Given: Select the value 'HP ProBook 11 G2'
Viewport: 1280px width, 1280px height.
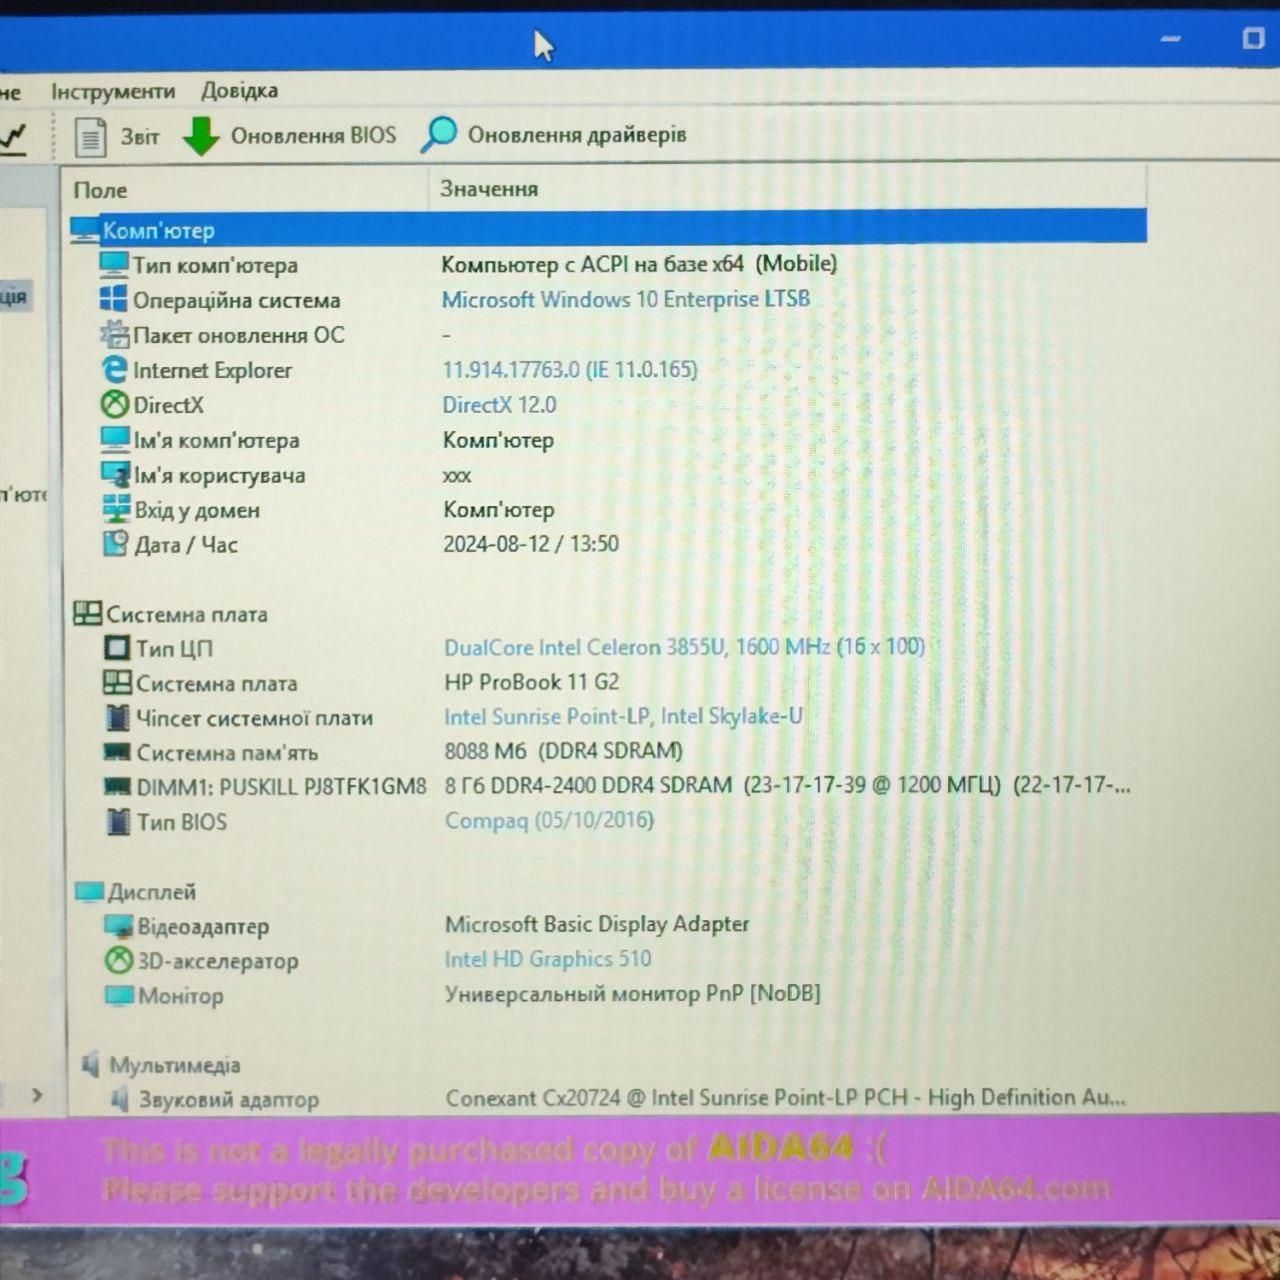Looking at the screenshot, I should point(532,682).
